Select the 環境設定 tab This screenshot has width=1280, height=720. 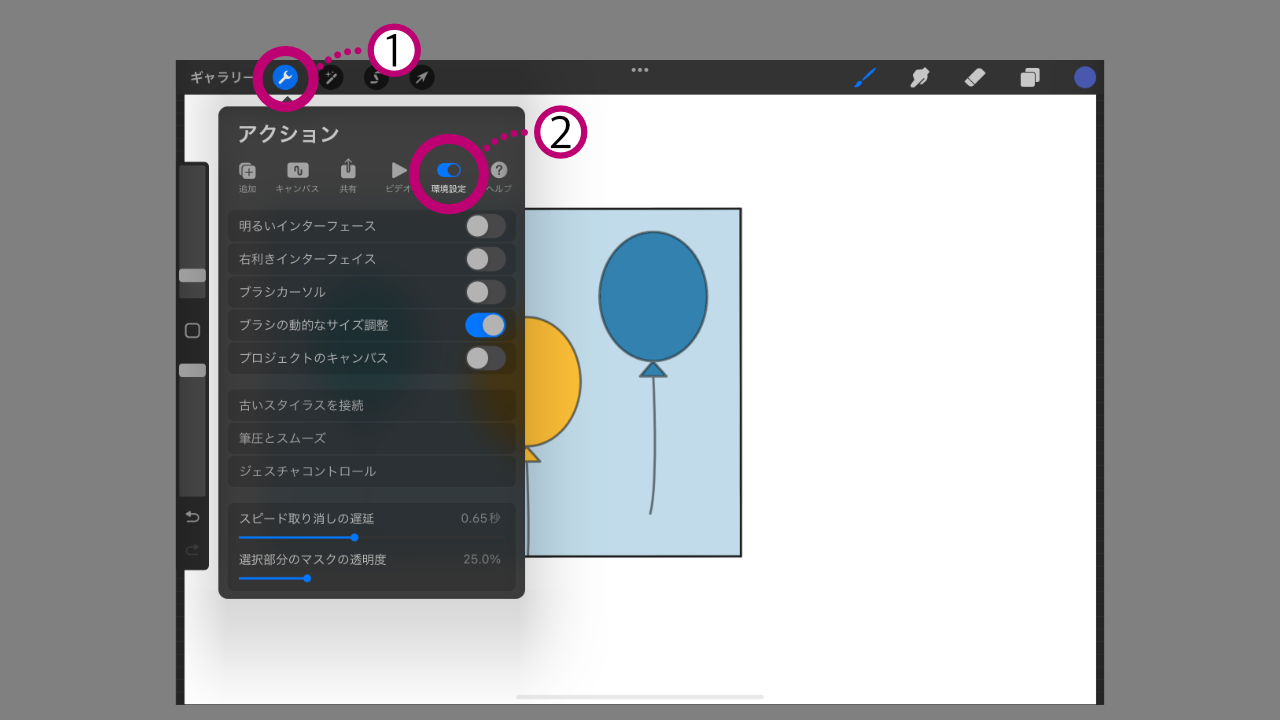[x=449, y=177]
